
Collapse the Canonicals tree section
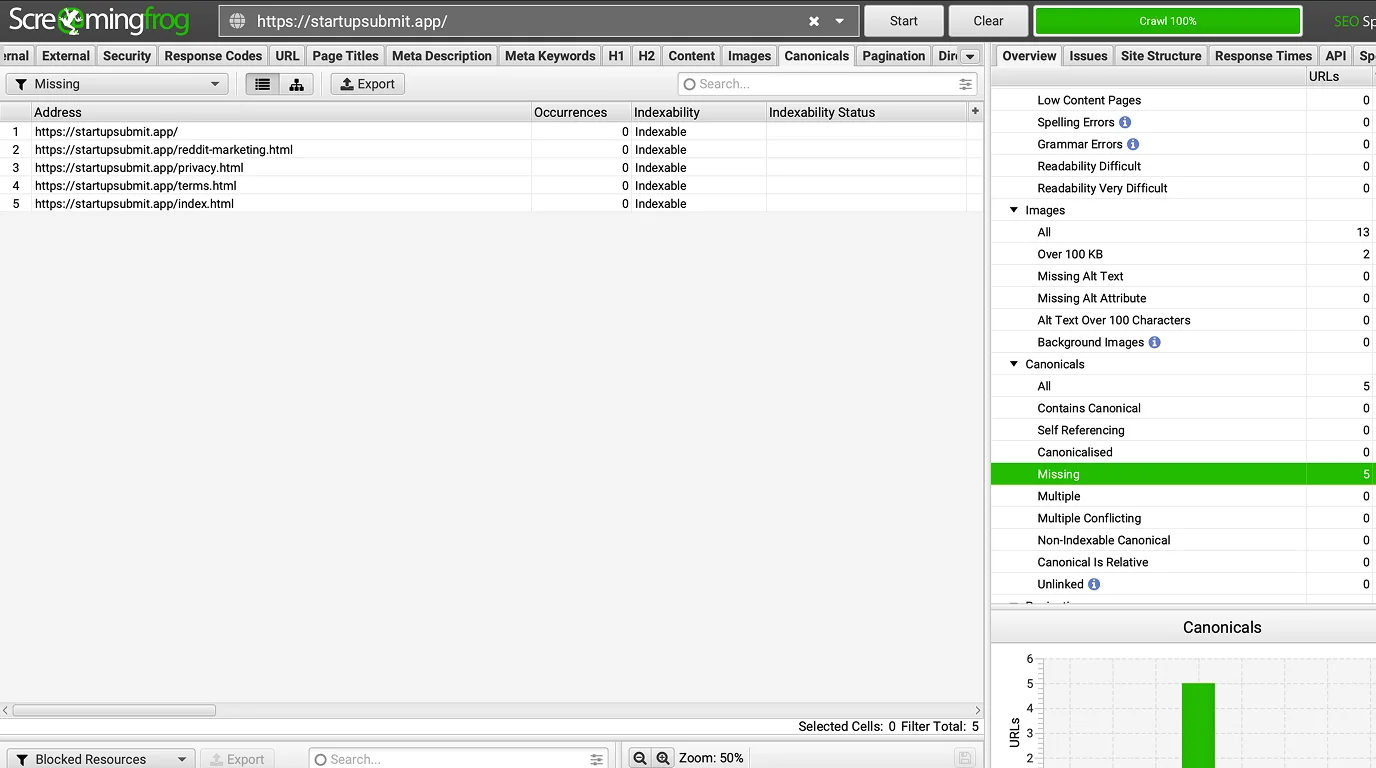pyautogui.click(x=1014, y=364)
